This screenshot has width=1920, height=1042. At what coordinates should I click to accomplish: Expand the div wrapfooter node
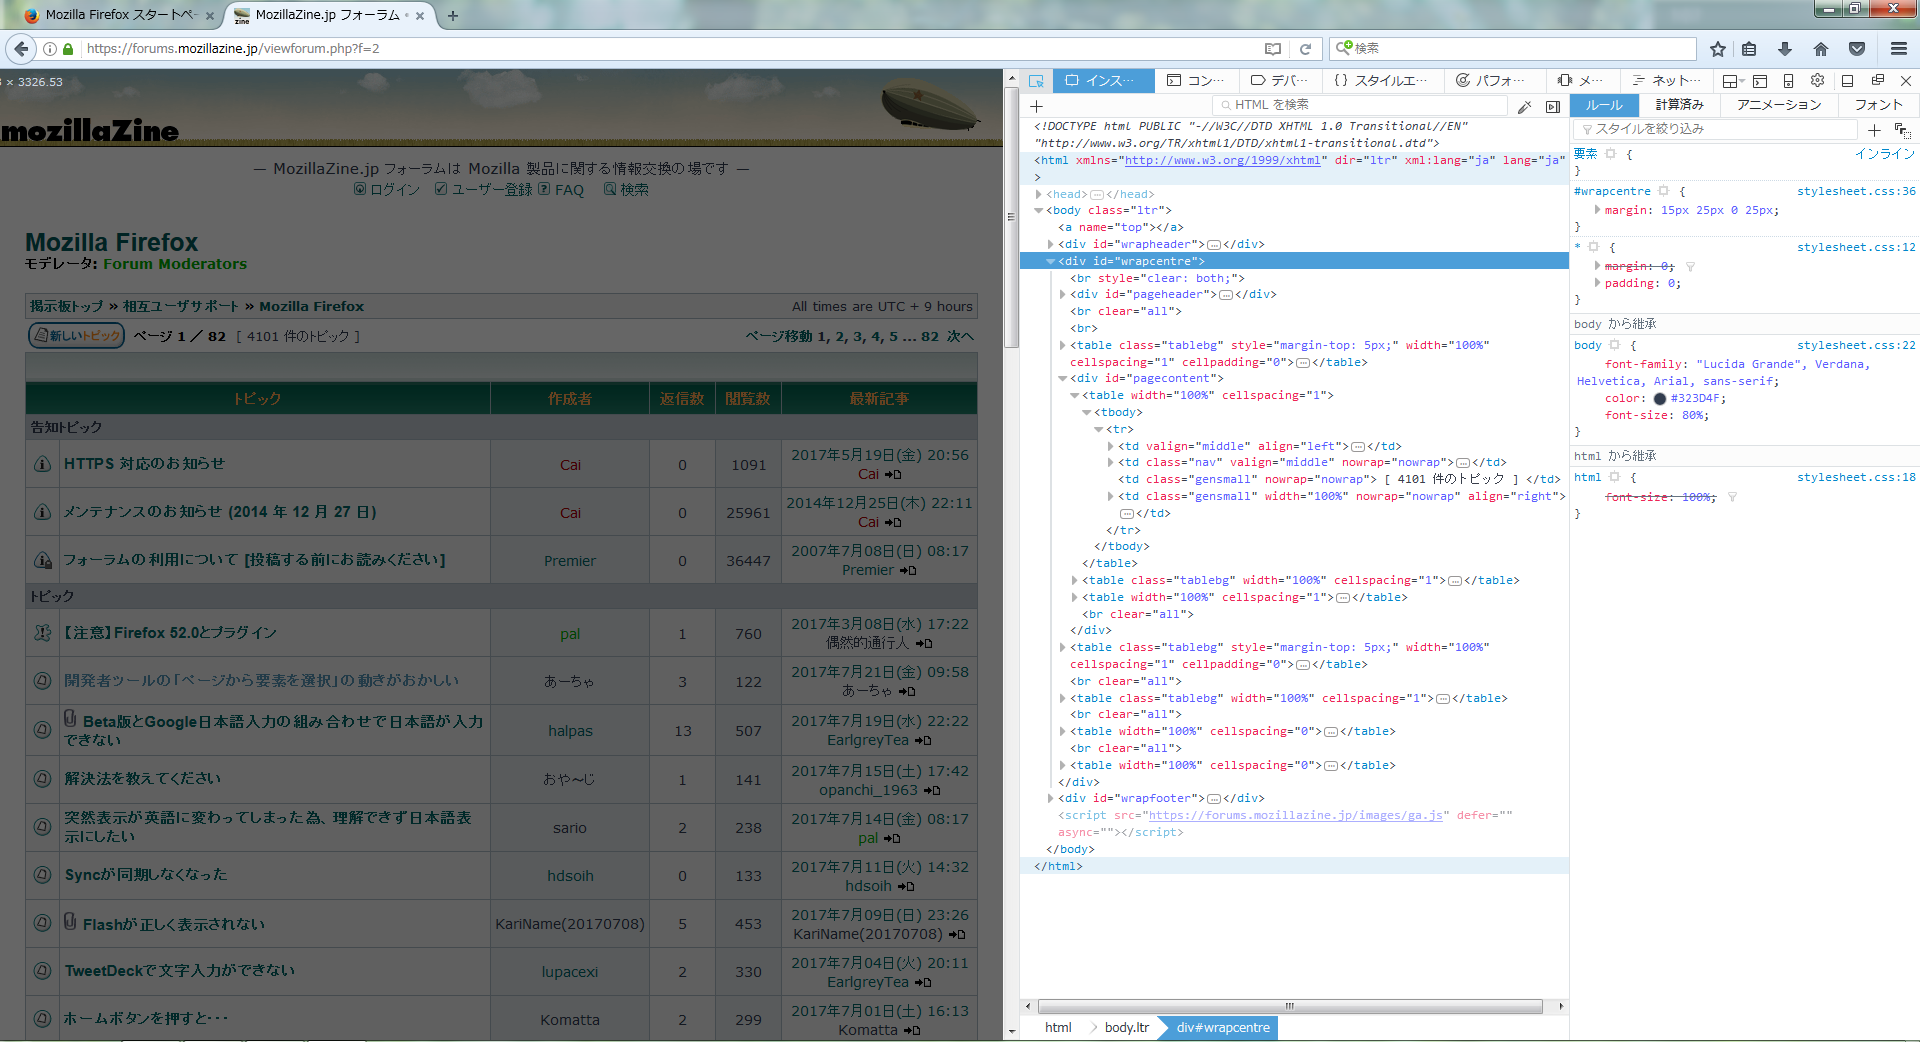pos(1051,798)
